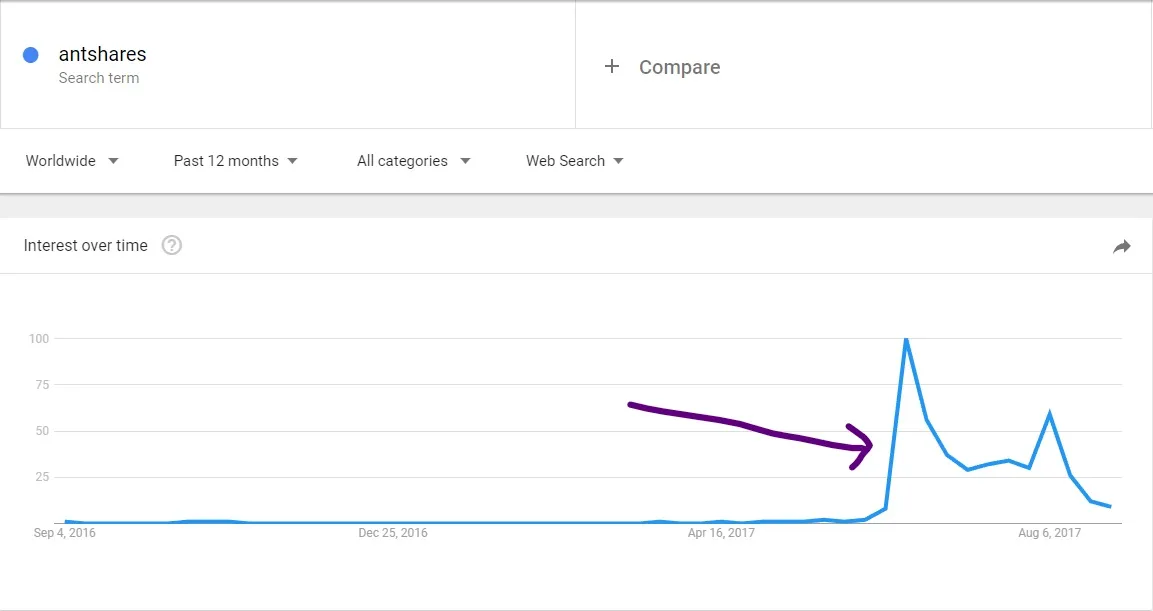Click the Sep 4, 2016 axis label
The width and height of the screenshot is (1153, 611).
65,532
